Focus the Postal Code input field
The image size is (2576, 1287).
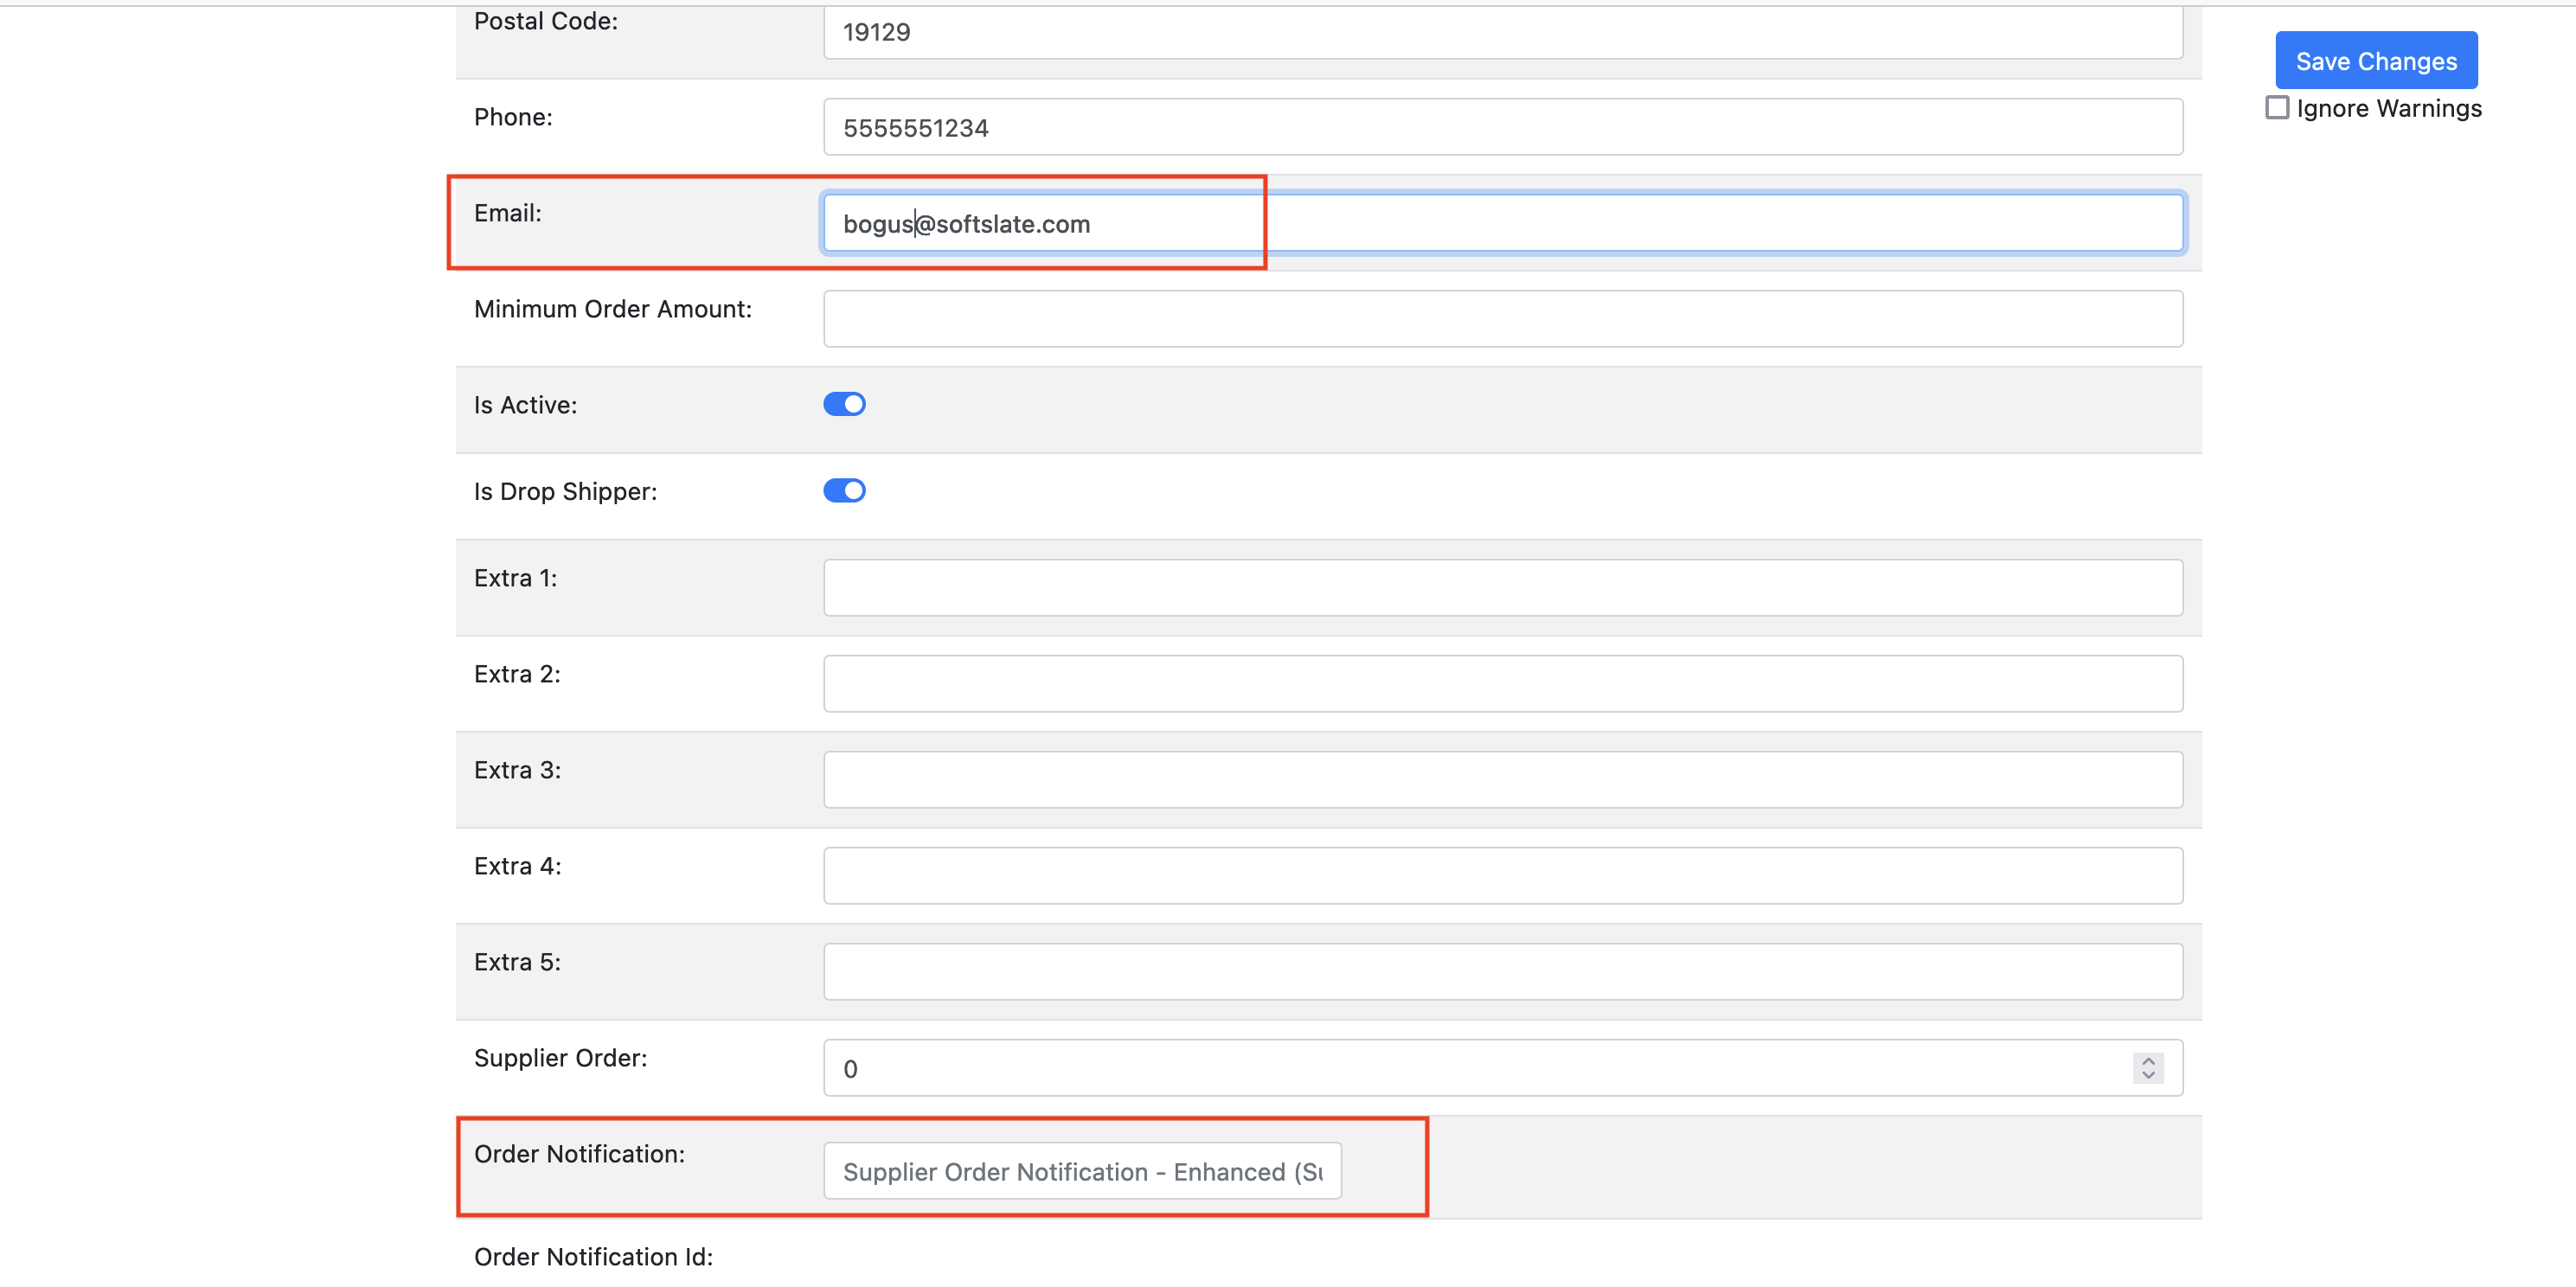[1503, 32]
